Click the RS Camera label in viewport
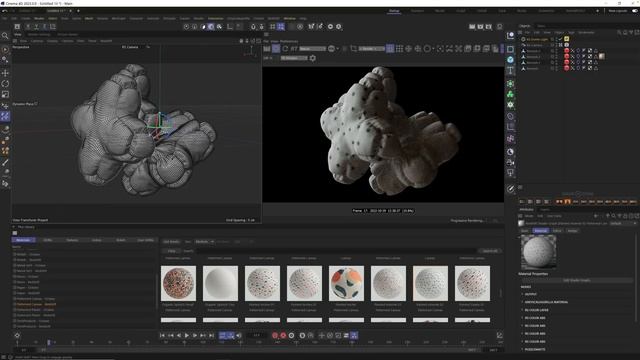The image size is (640, 360). coord(130,47)
